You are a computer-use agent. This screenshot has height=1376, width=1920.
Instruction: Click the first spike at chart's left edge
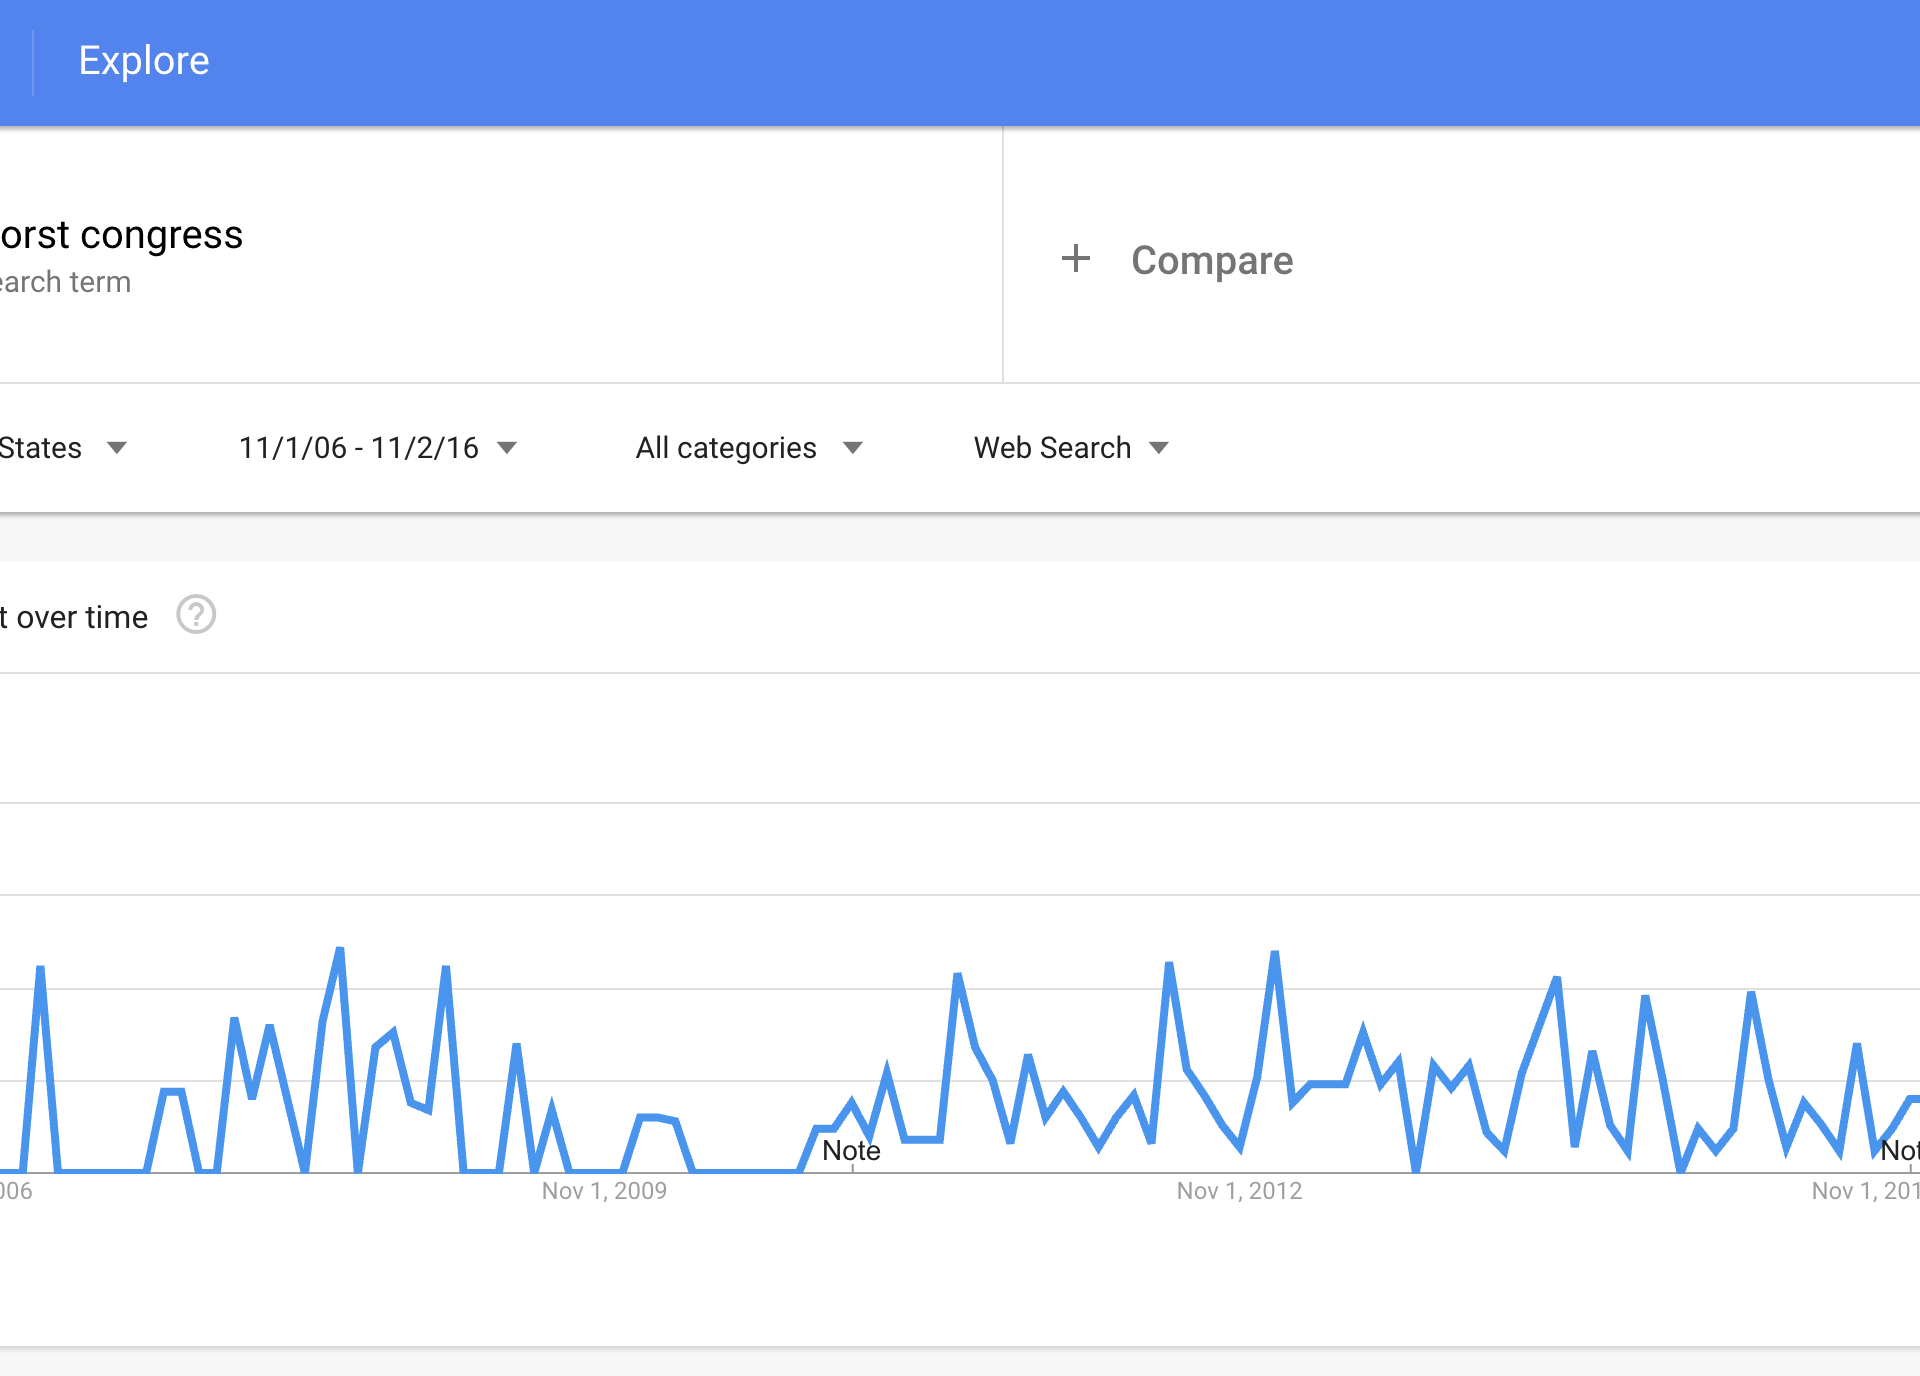[x=40, y=970]
